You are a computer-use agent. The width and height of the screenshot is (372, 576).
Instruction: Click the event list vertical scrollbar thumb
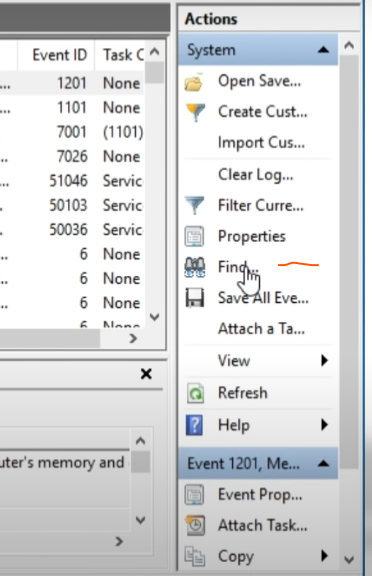pyautogui.click(x=155, y=73)
